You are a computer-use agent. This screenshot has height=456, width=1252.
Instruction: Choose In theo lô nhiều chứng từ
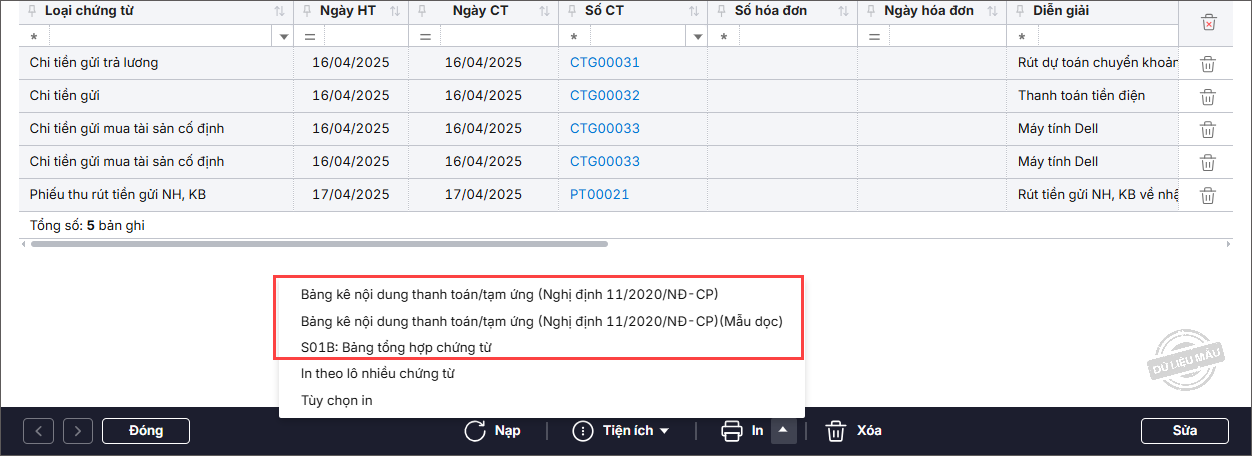click(x=378, y=373)
